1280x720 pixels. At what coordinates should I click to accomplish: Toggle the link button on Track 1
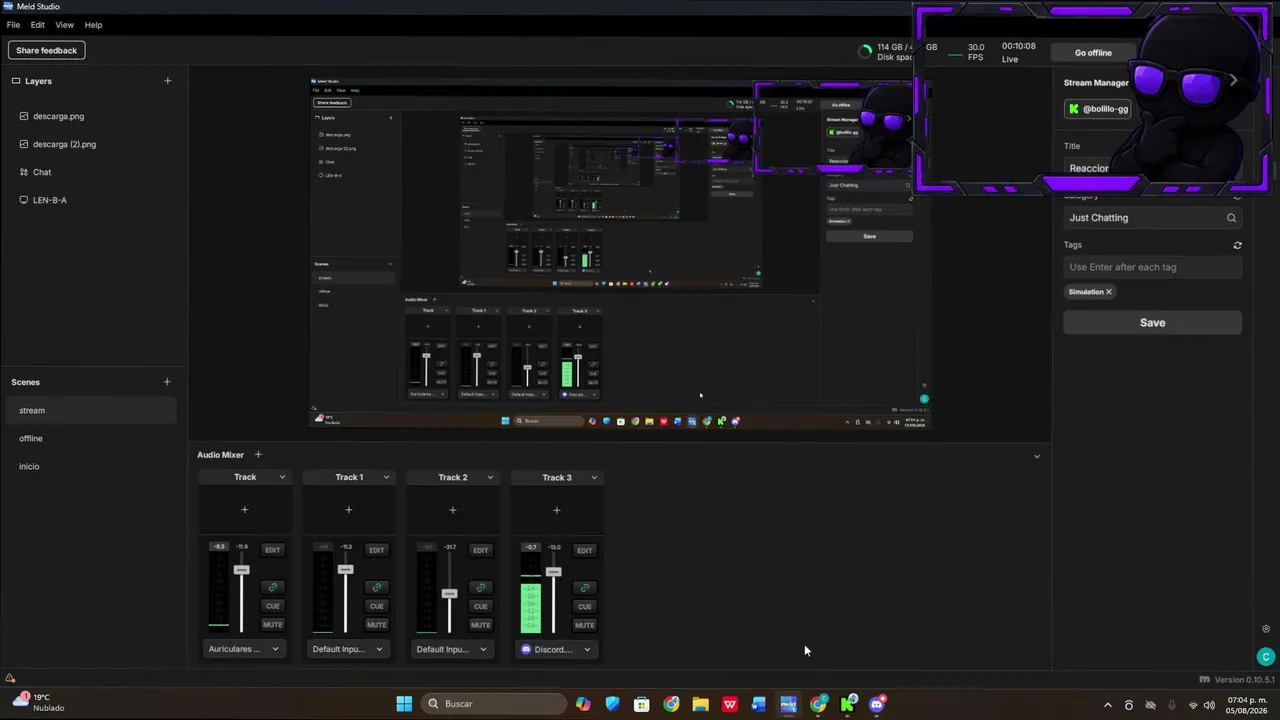coord(376,587)
